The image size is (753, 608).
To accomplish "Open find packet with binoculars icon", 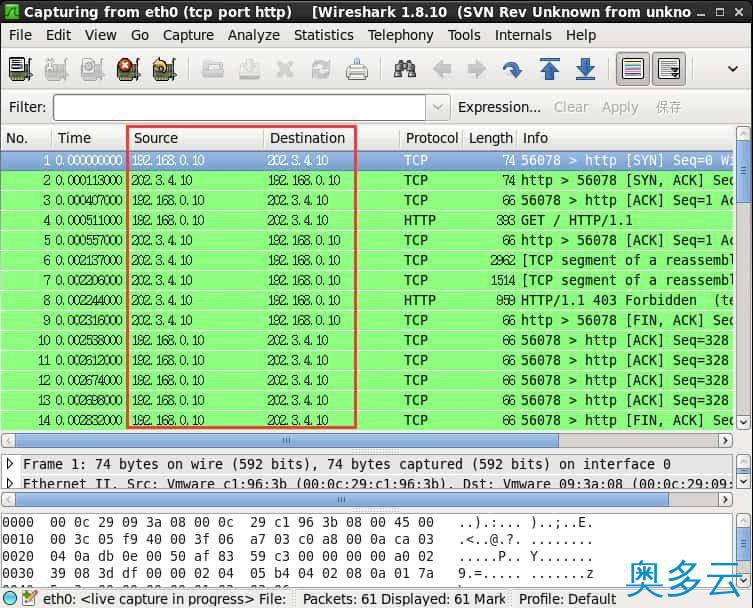I will [x=405, y=69].
